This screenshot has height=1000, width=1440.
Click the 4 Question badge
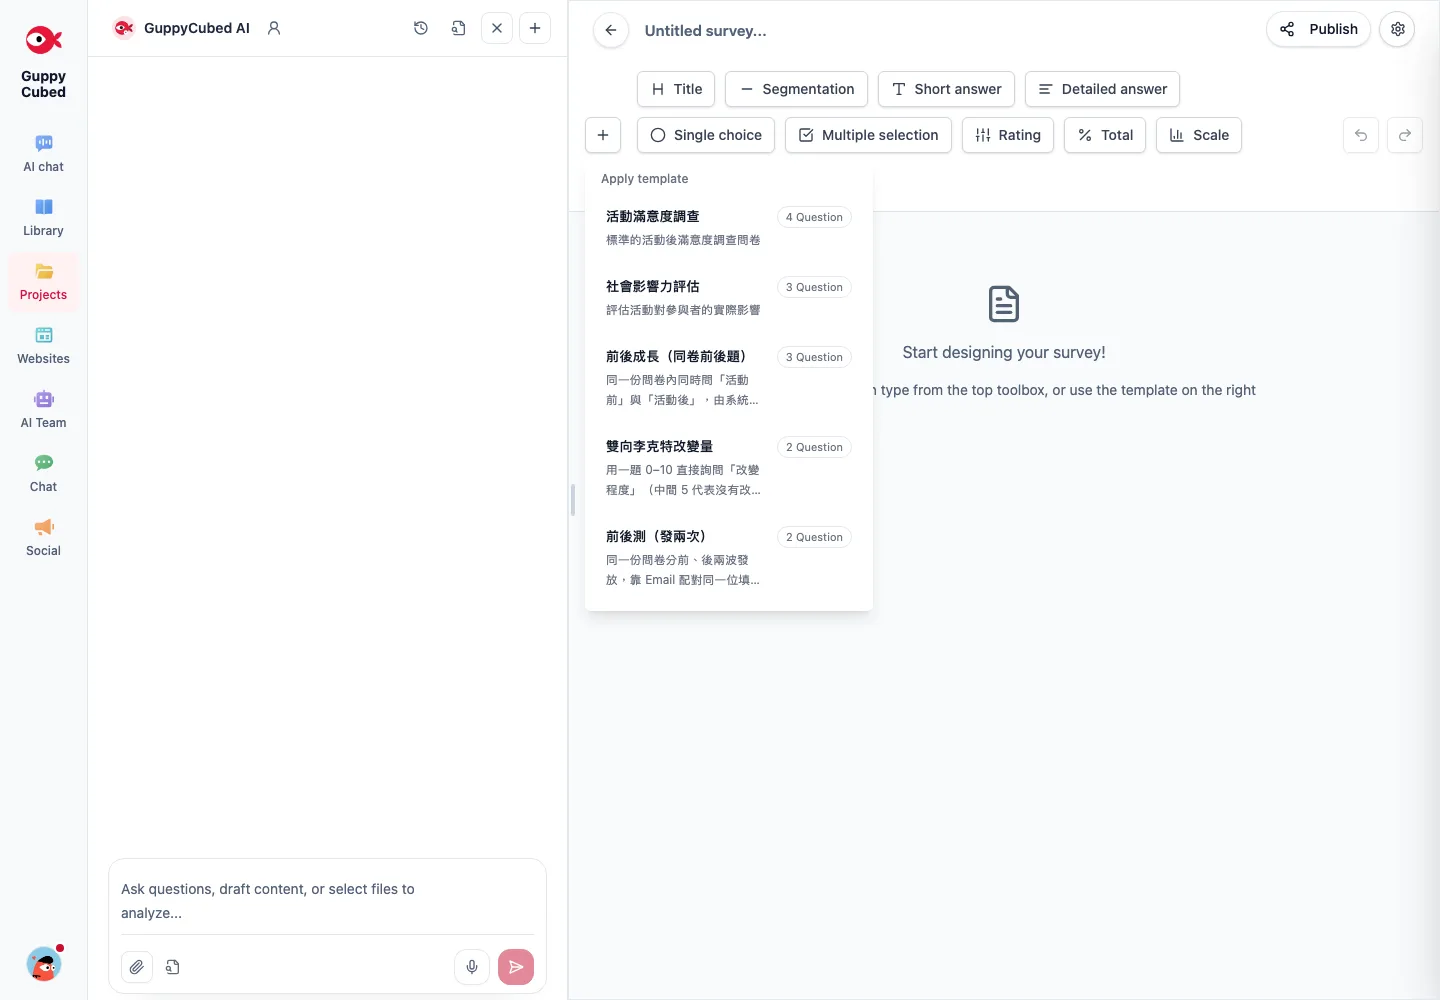pyautogui.click(x=814, y=217)
